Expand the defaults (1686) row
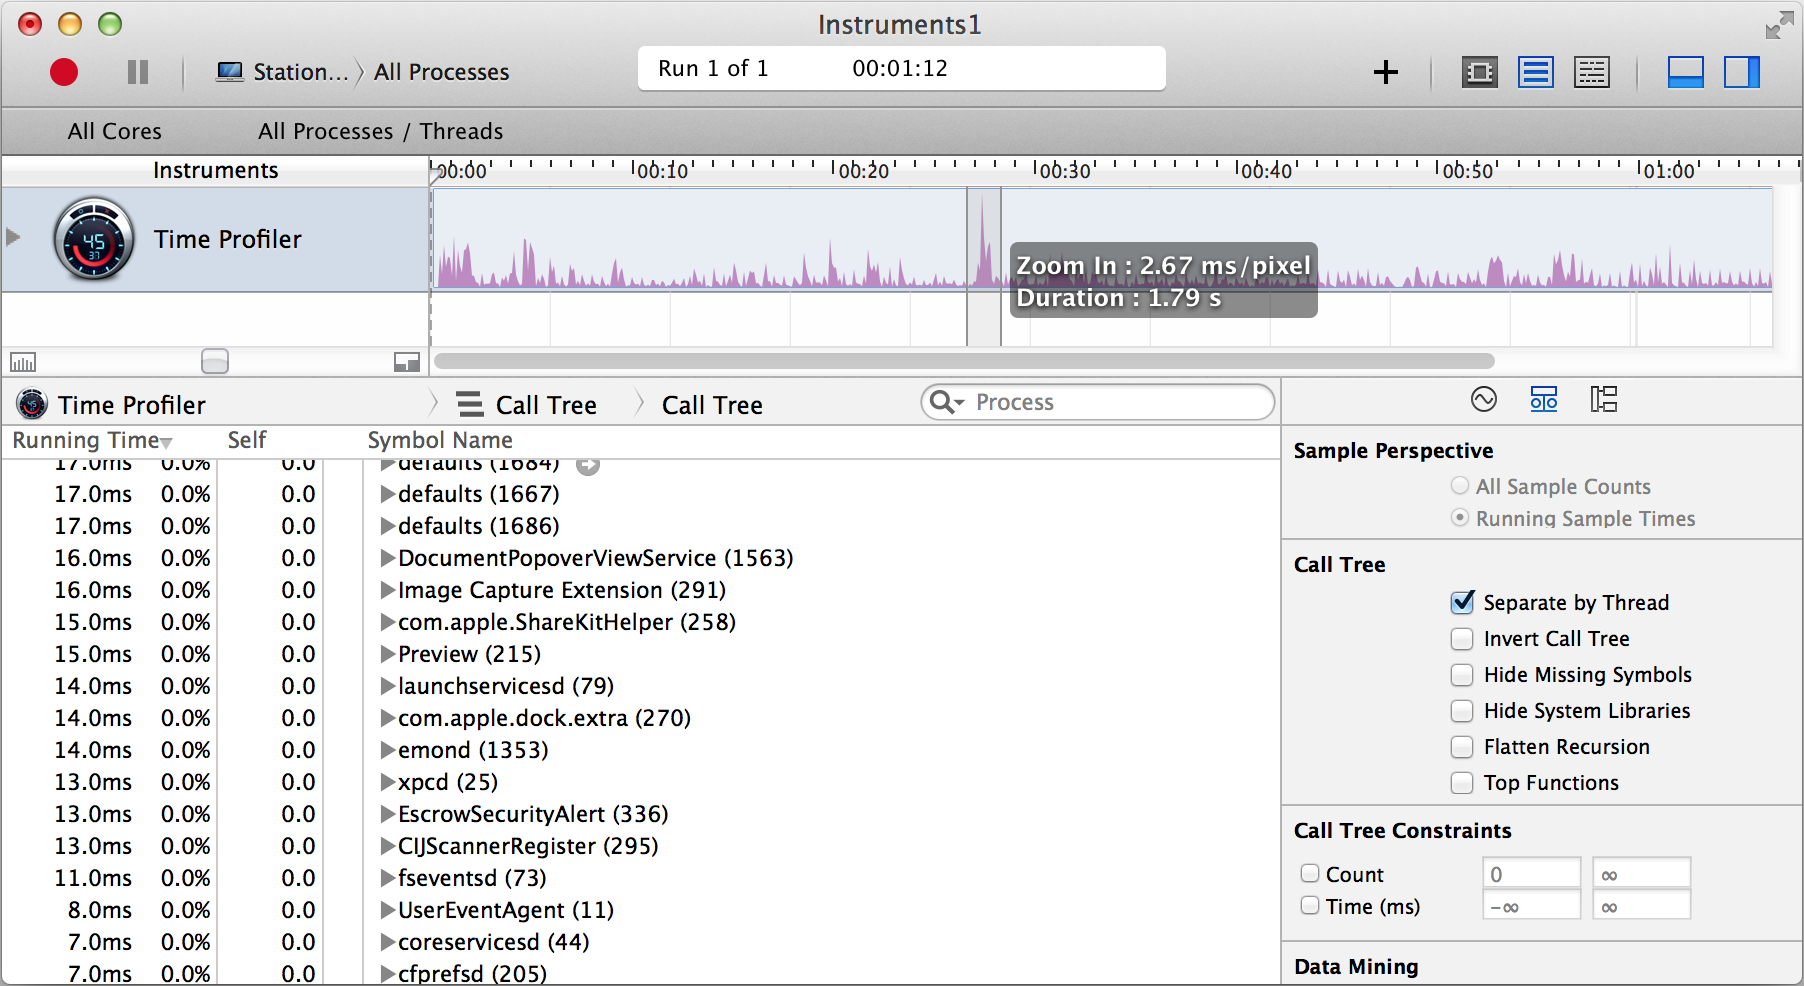Viewport: 1804px width, 986px height. (x=387, y=526)
